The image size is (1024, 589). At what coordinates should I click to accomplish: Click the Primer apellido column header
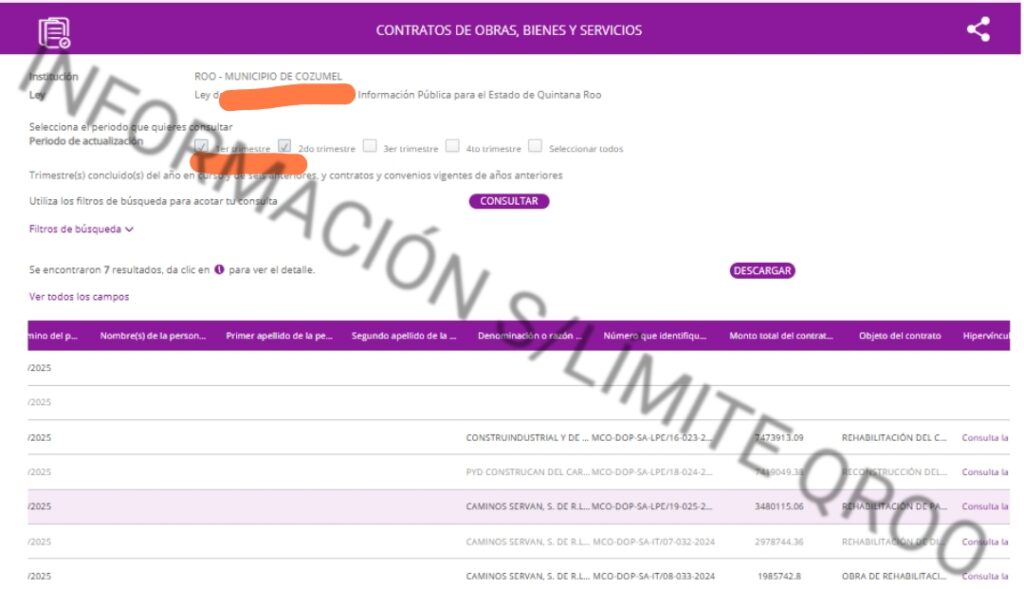279,336
